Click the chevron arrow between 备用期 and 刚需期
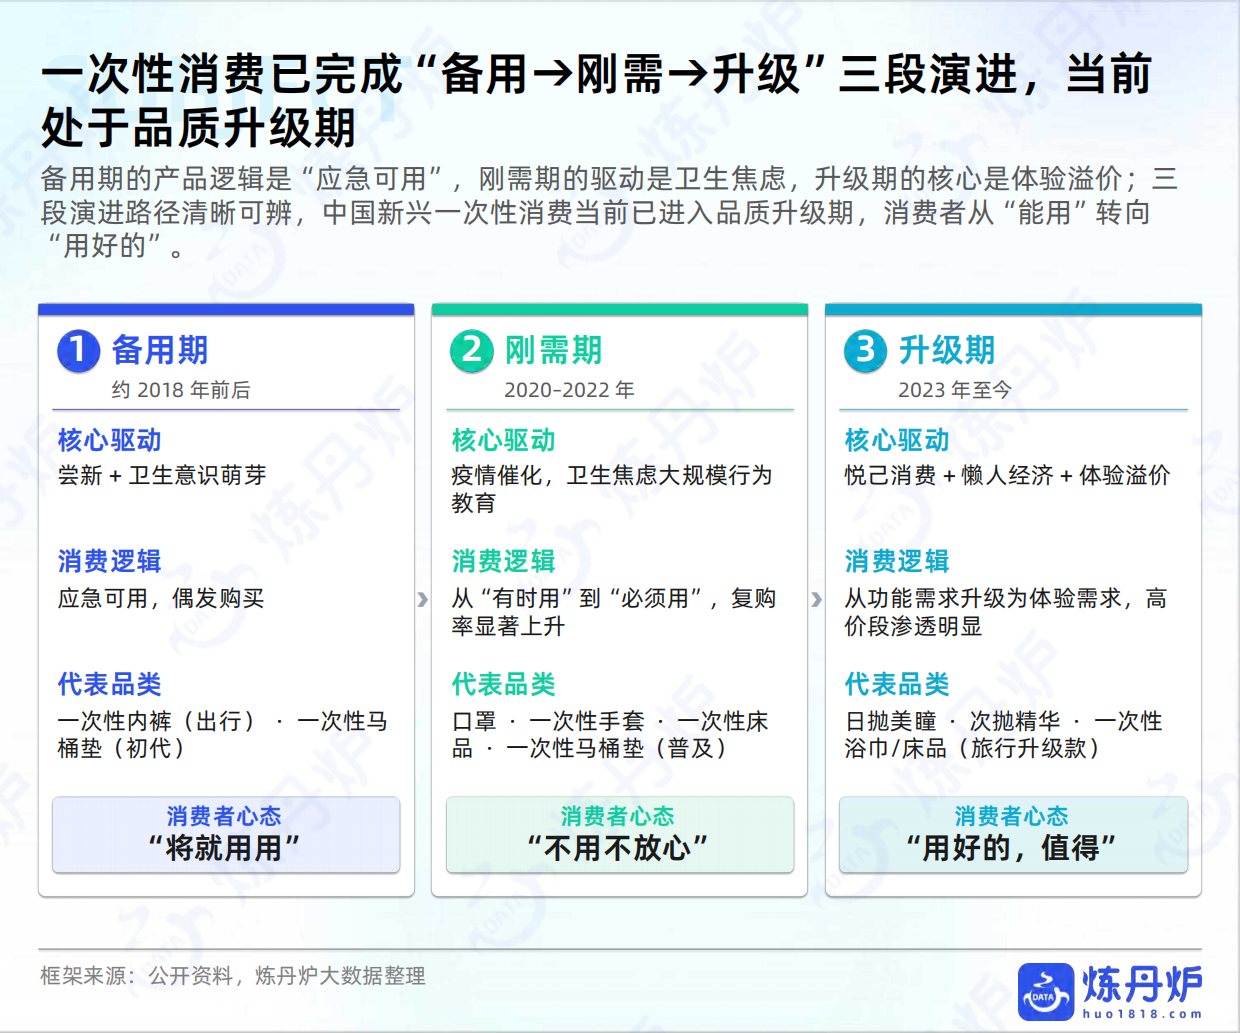The image size is (1240, 1033). point(423,599)
